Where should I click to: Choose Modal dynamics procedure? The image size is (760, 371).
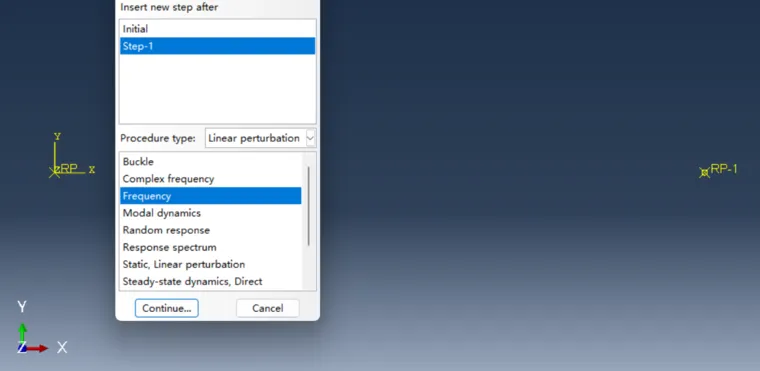point(211,213)
